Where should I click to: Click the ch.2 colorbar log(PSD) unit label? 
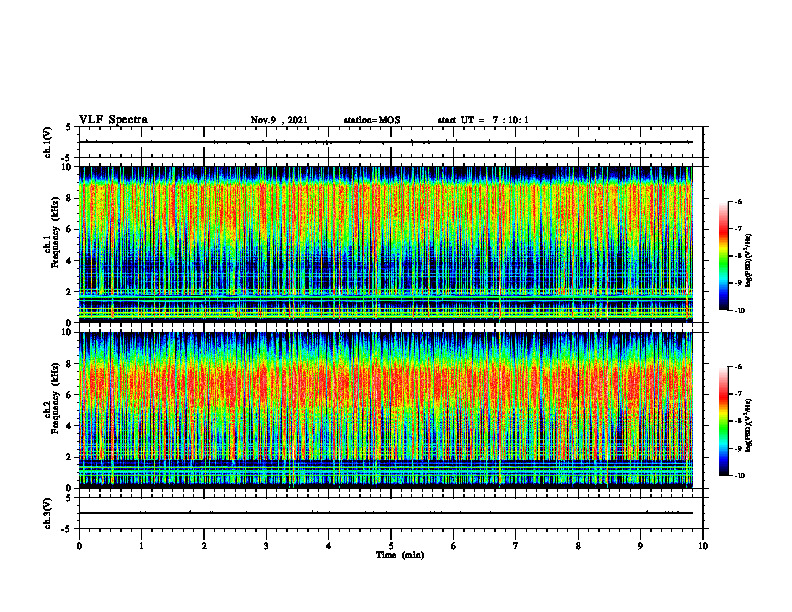(749, 425)
